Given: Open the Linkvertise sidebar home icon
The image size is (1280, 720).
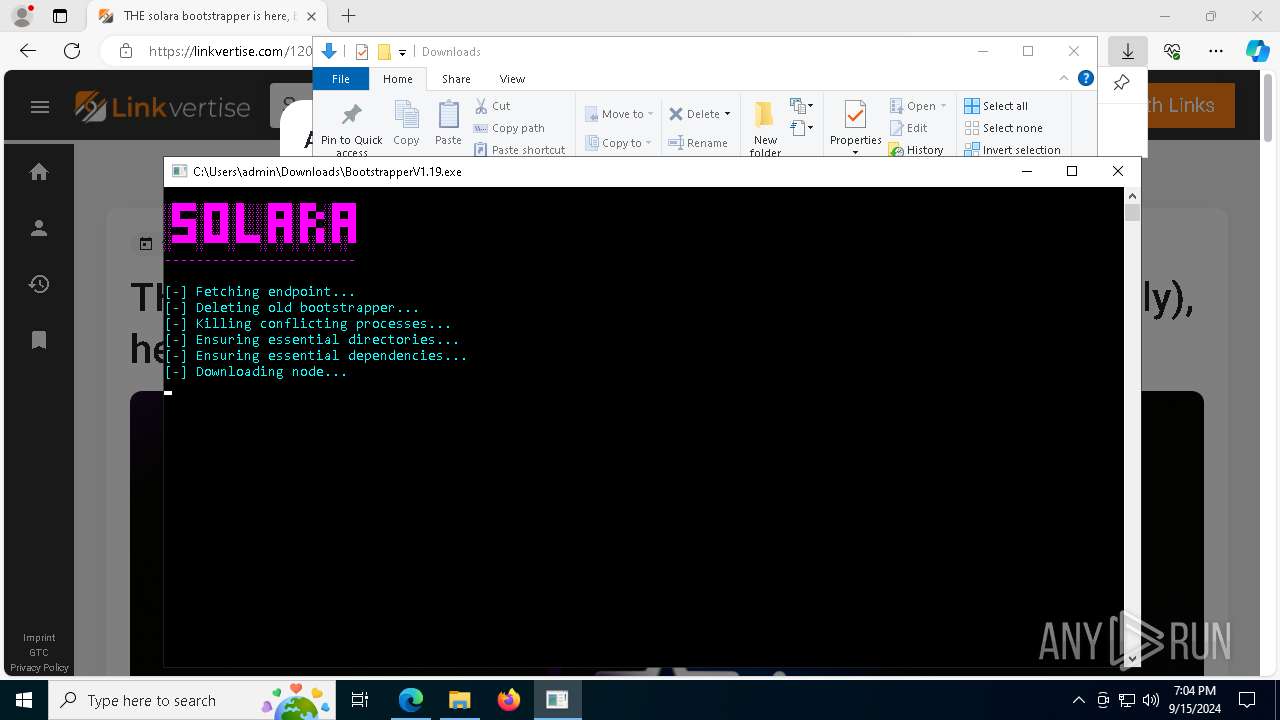Looking at the screenshot, I should (x=39, y=172).
